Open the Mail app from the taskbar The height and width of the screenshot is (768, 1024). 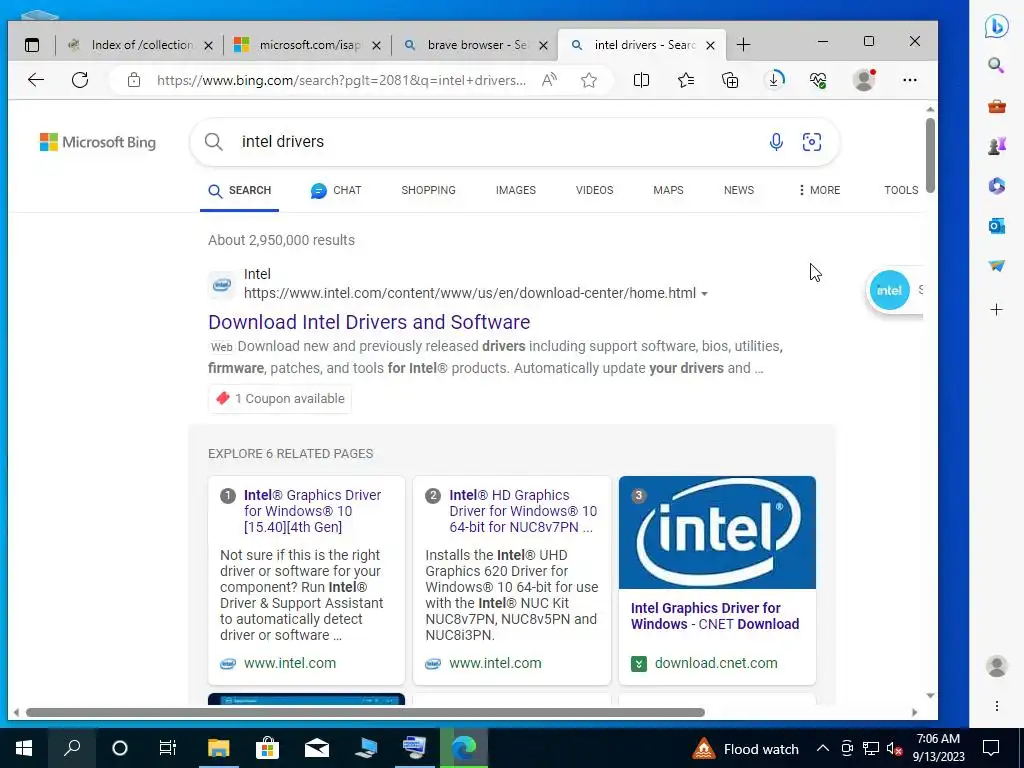(x=317, y=748)
